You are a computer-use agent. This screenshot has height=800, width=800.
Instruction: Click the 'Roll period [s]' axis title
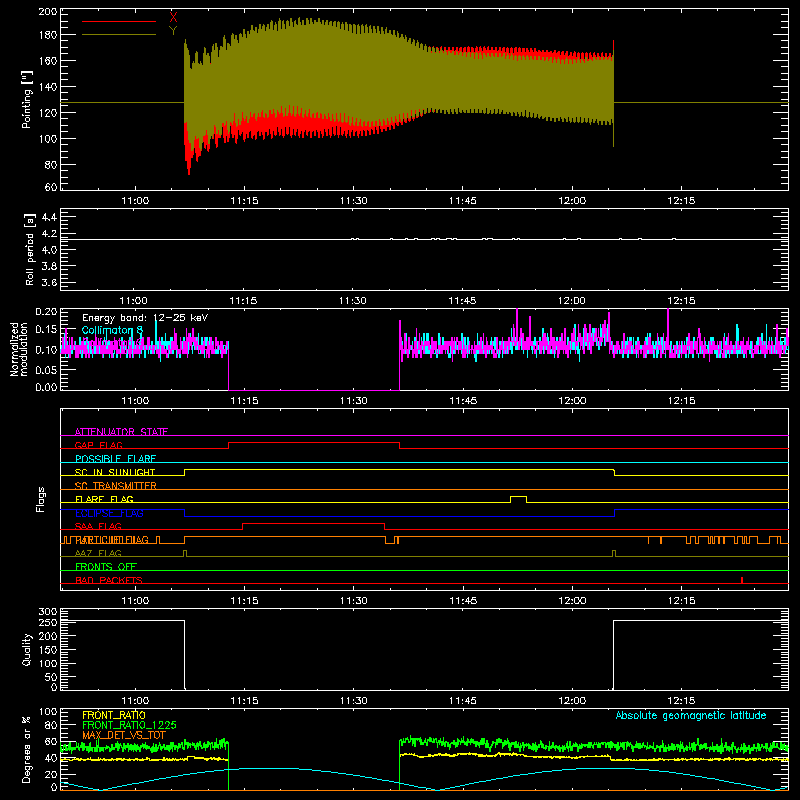point(29,249)
